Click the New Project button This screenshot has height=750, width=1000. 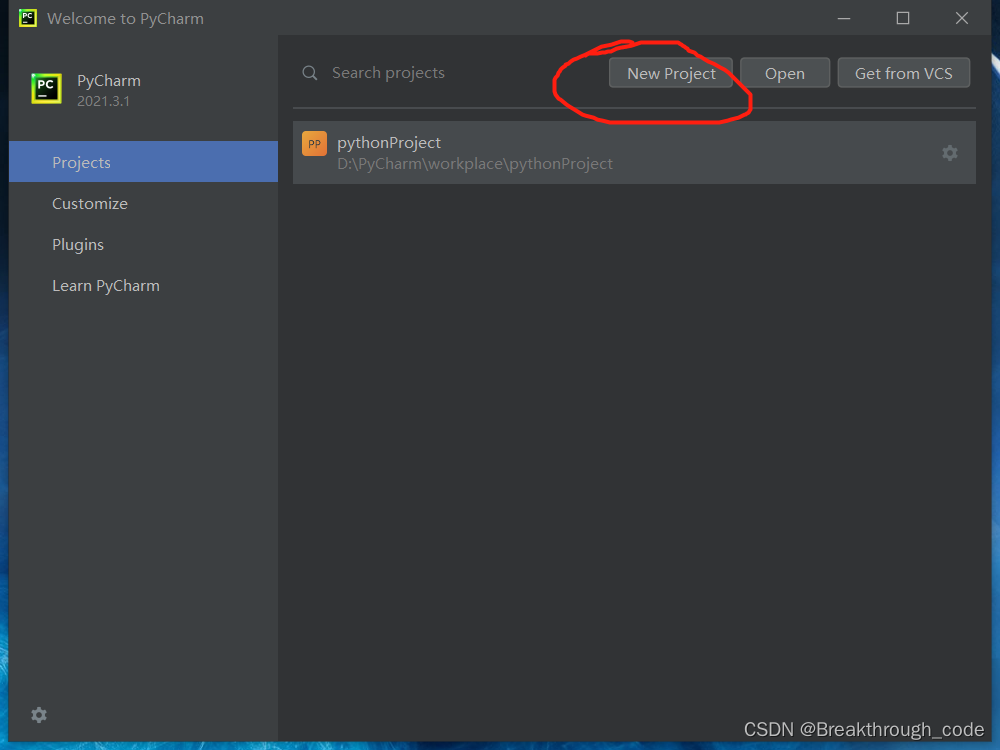[x=670, y=73]
